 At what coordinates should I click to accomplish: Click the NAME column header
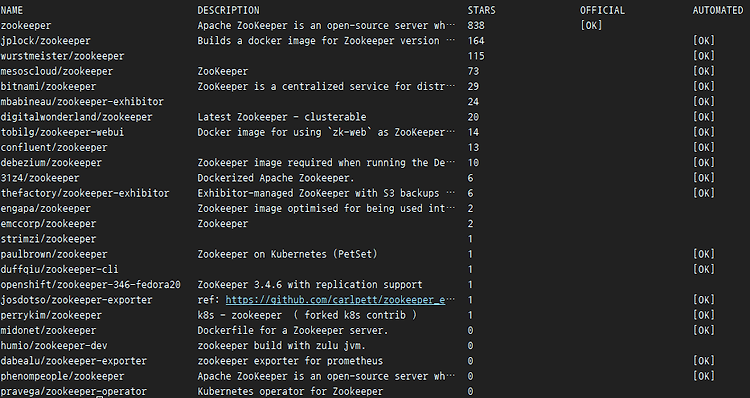(x=11, y=10)
